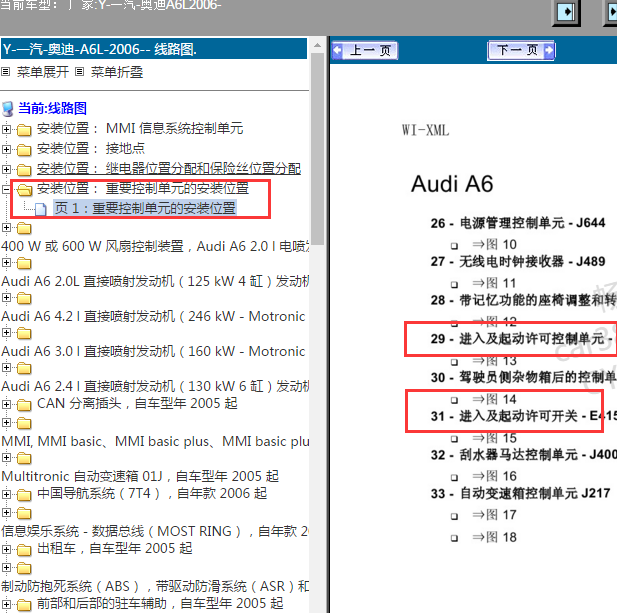Image resolution: width=617 pixels, height=613 pixels.
Task: Click the folder icon beside 接地点
Action: tap(24, 150)
